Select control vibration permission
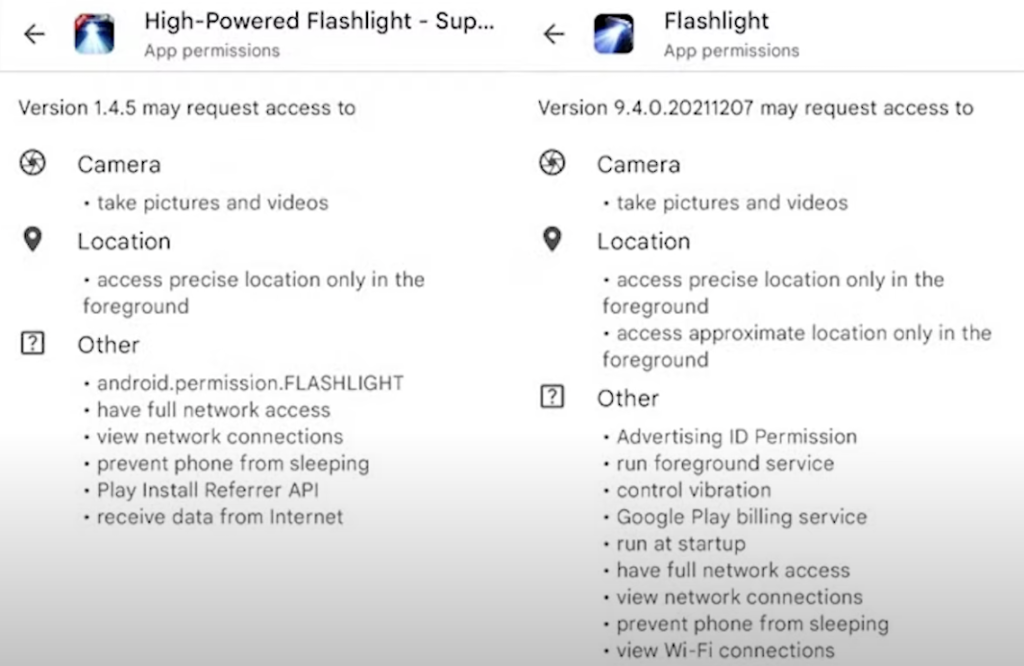 tap(694, 490)
